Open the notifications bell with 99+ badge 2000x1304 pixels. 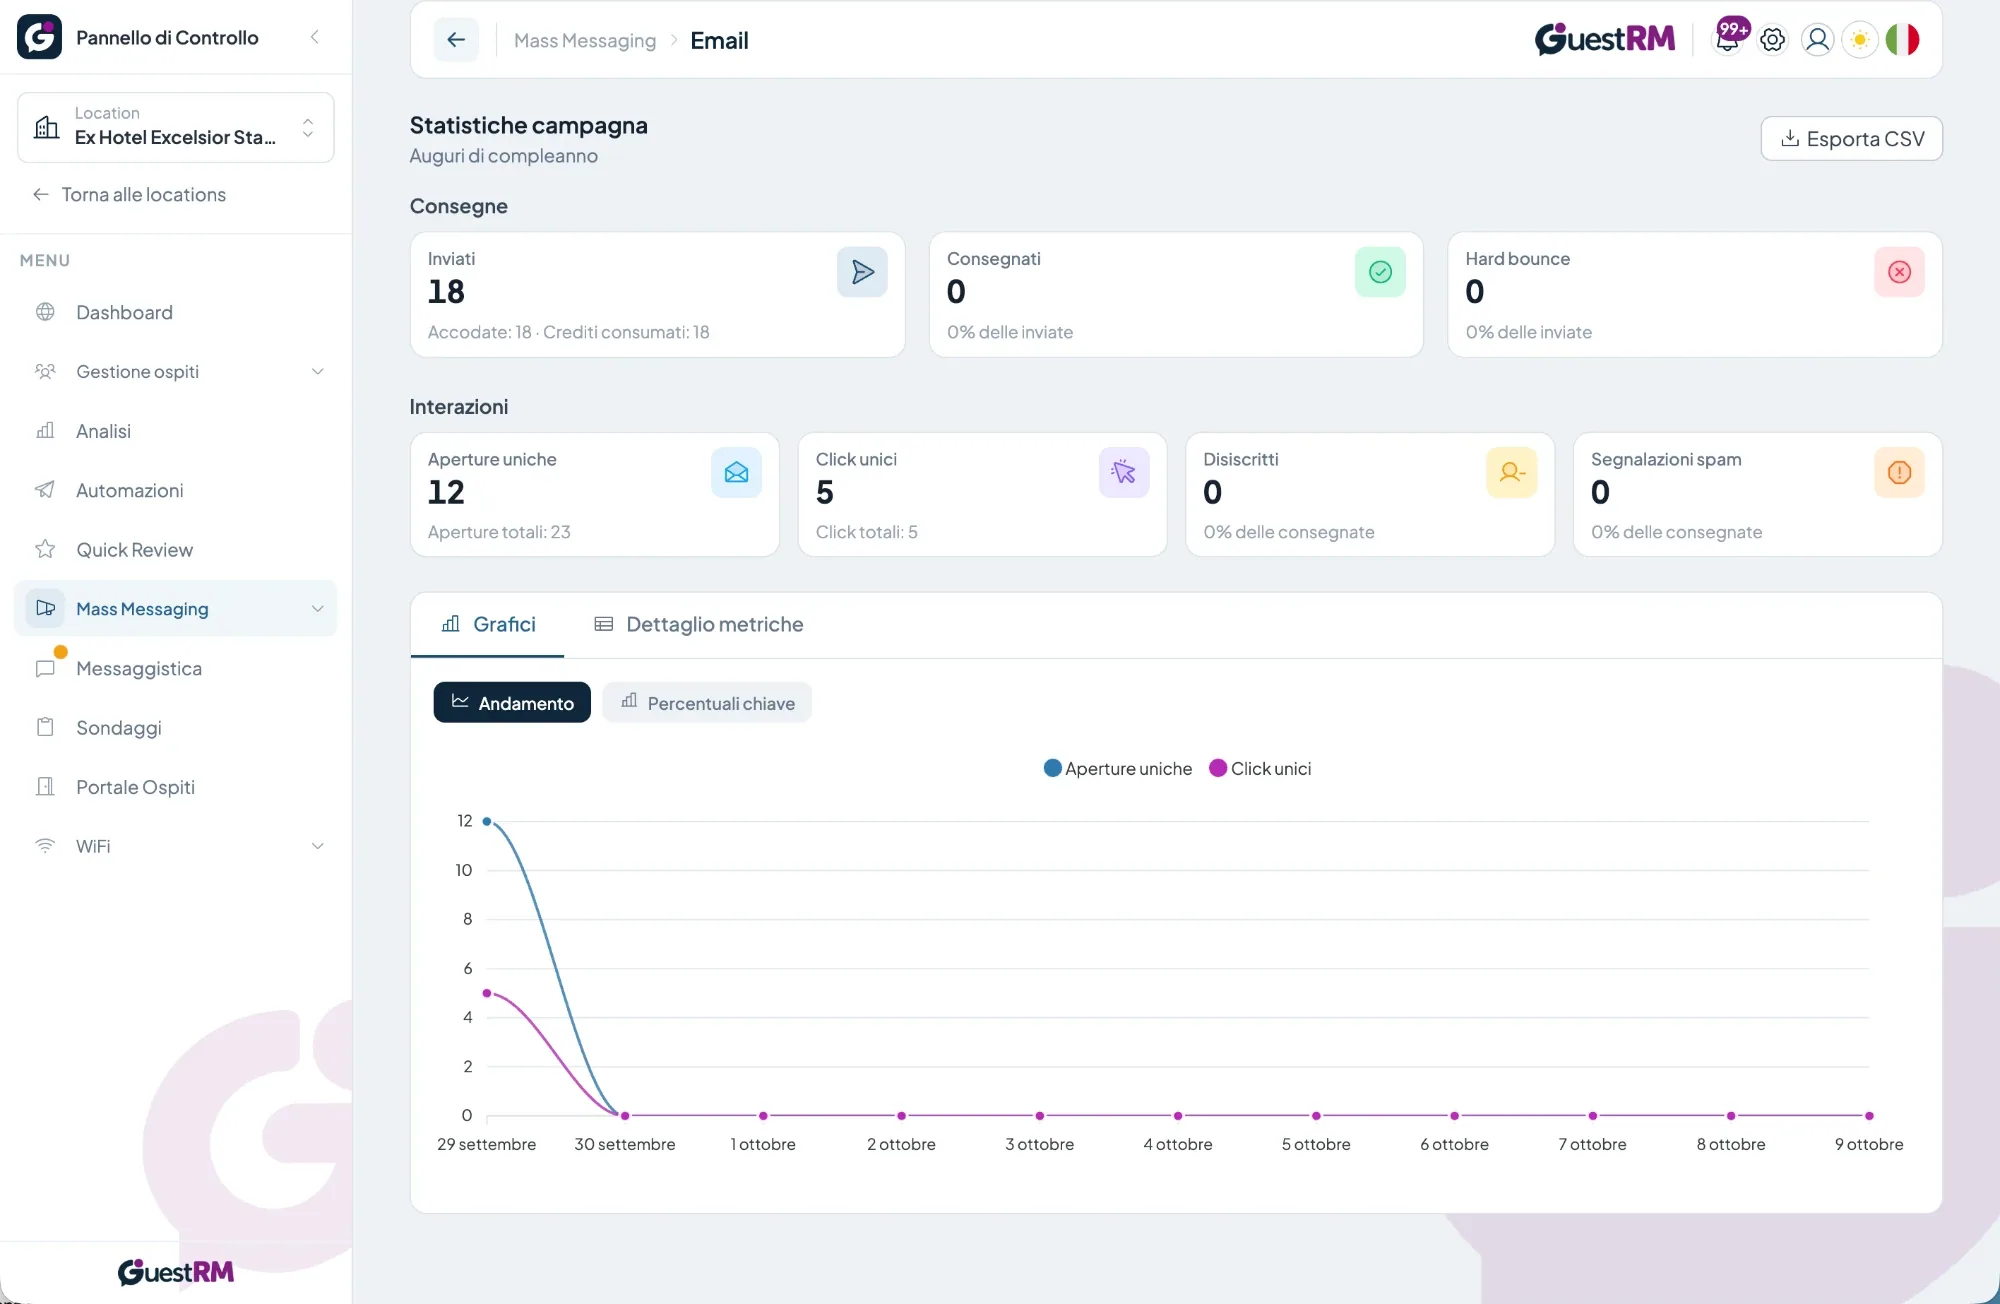pos(1729,38)
